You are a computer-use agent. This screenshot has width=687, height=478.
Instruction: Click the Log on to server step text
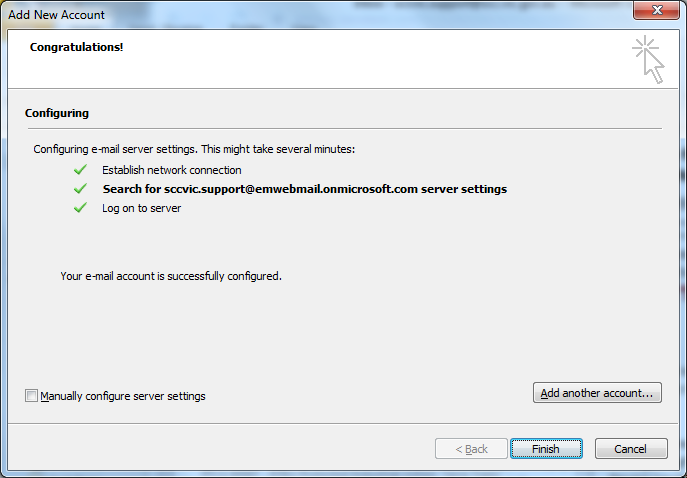tap(141, 208)
